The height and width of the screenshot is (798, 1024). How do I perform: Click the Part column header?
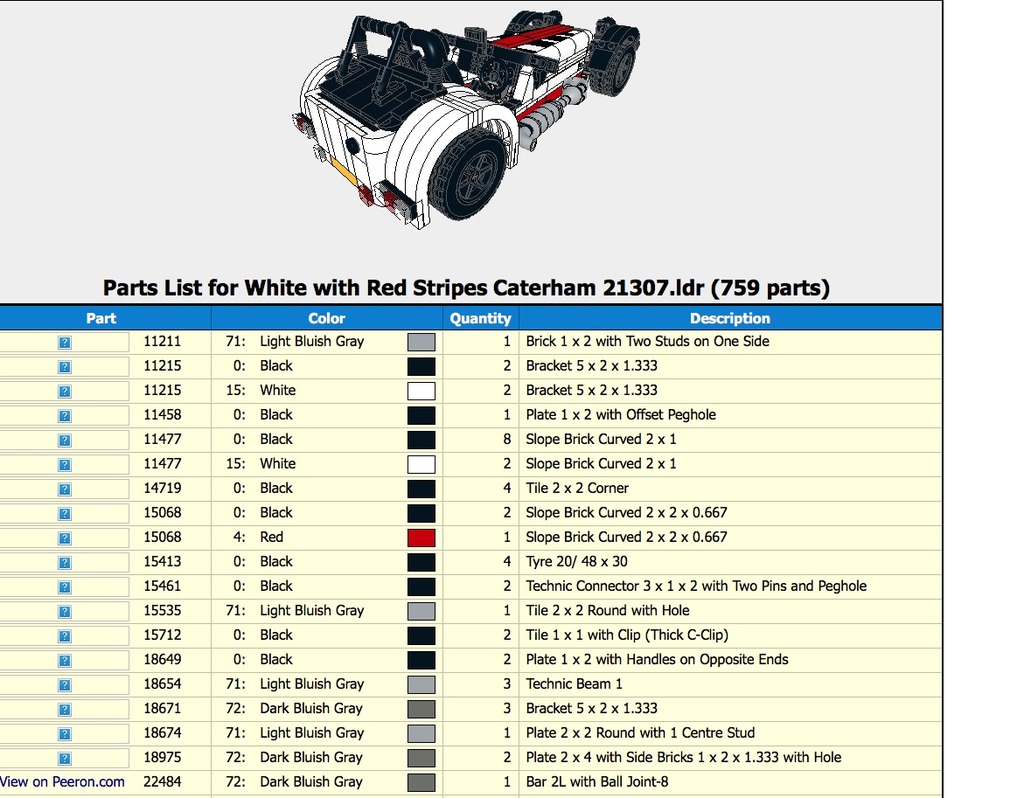101,318
